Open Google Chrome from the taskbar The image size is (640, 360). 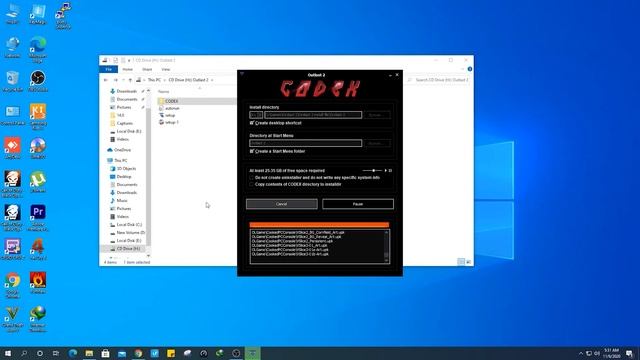pos(138,353)
